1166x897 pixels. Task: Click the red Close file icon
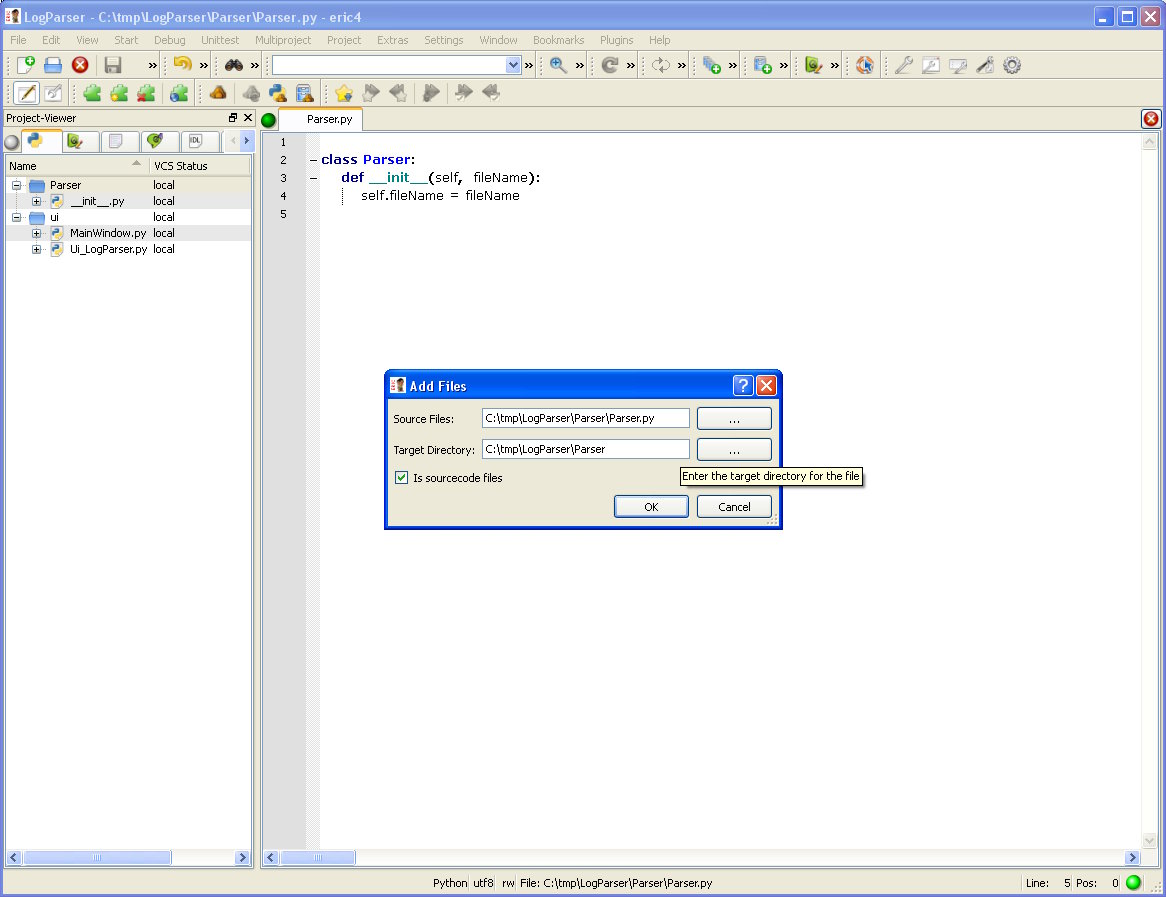[80, 65]
